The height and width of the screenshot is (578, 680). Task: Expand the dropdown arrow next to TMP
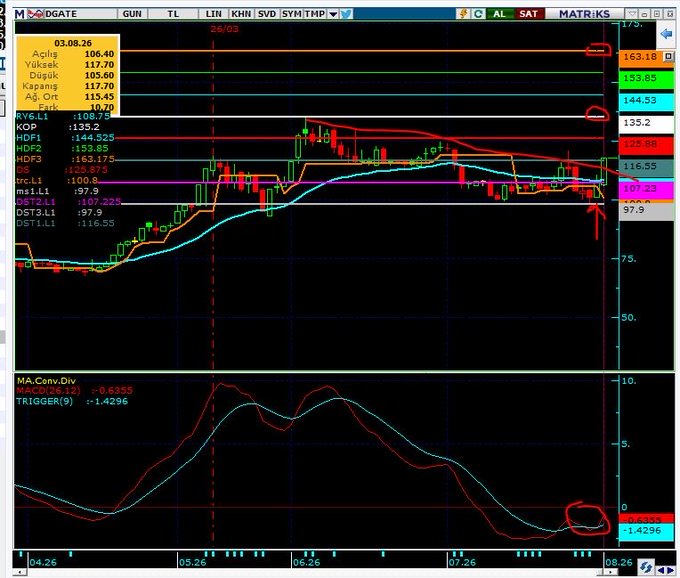tap(333, 14)
